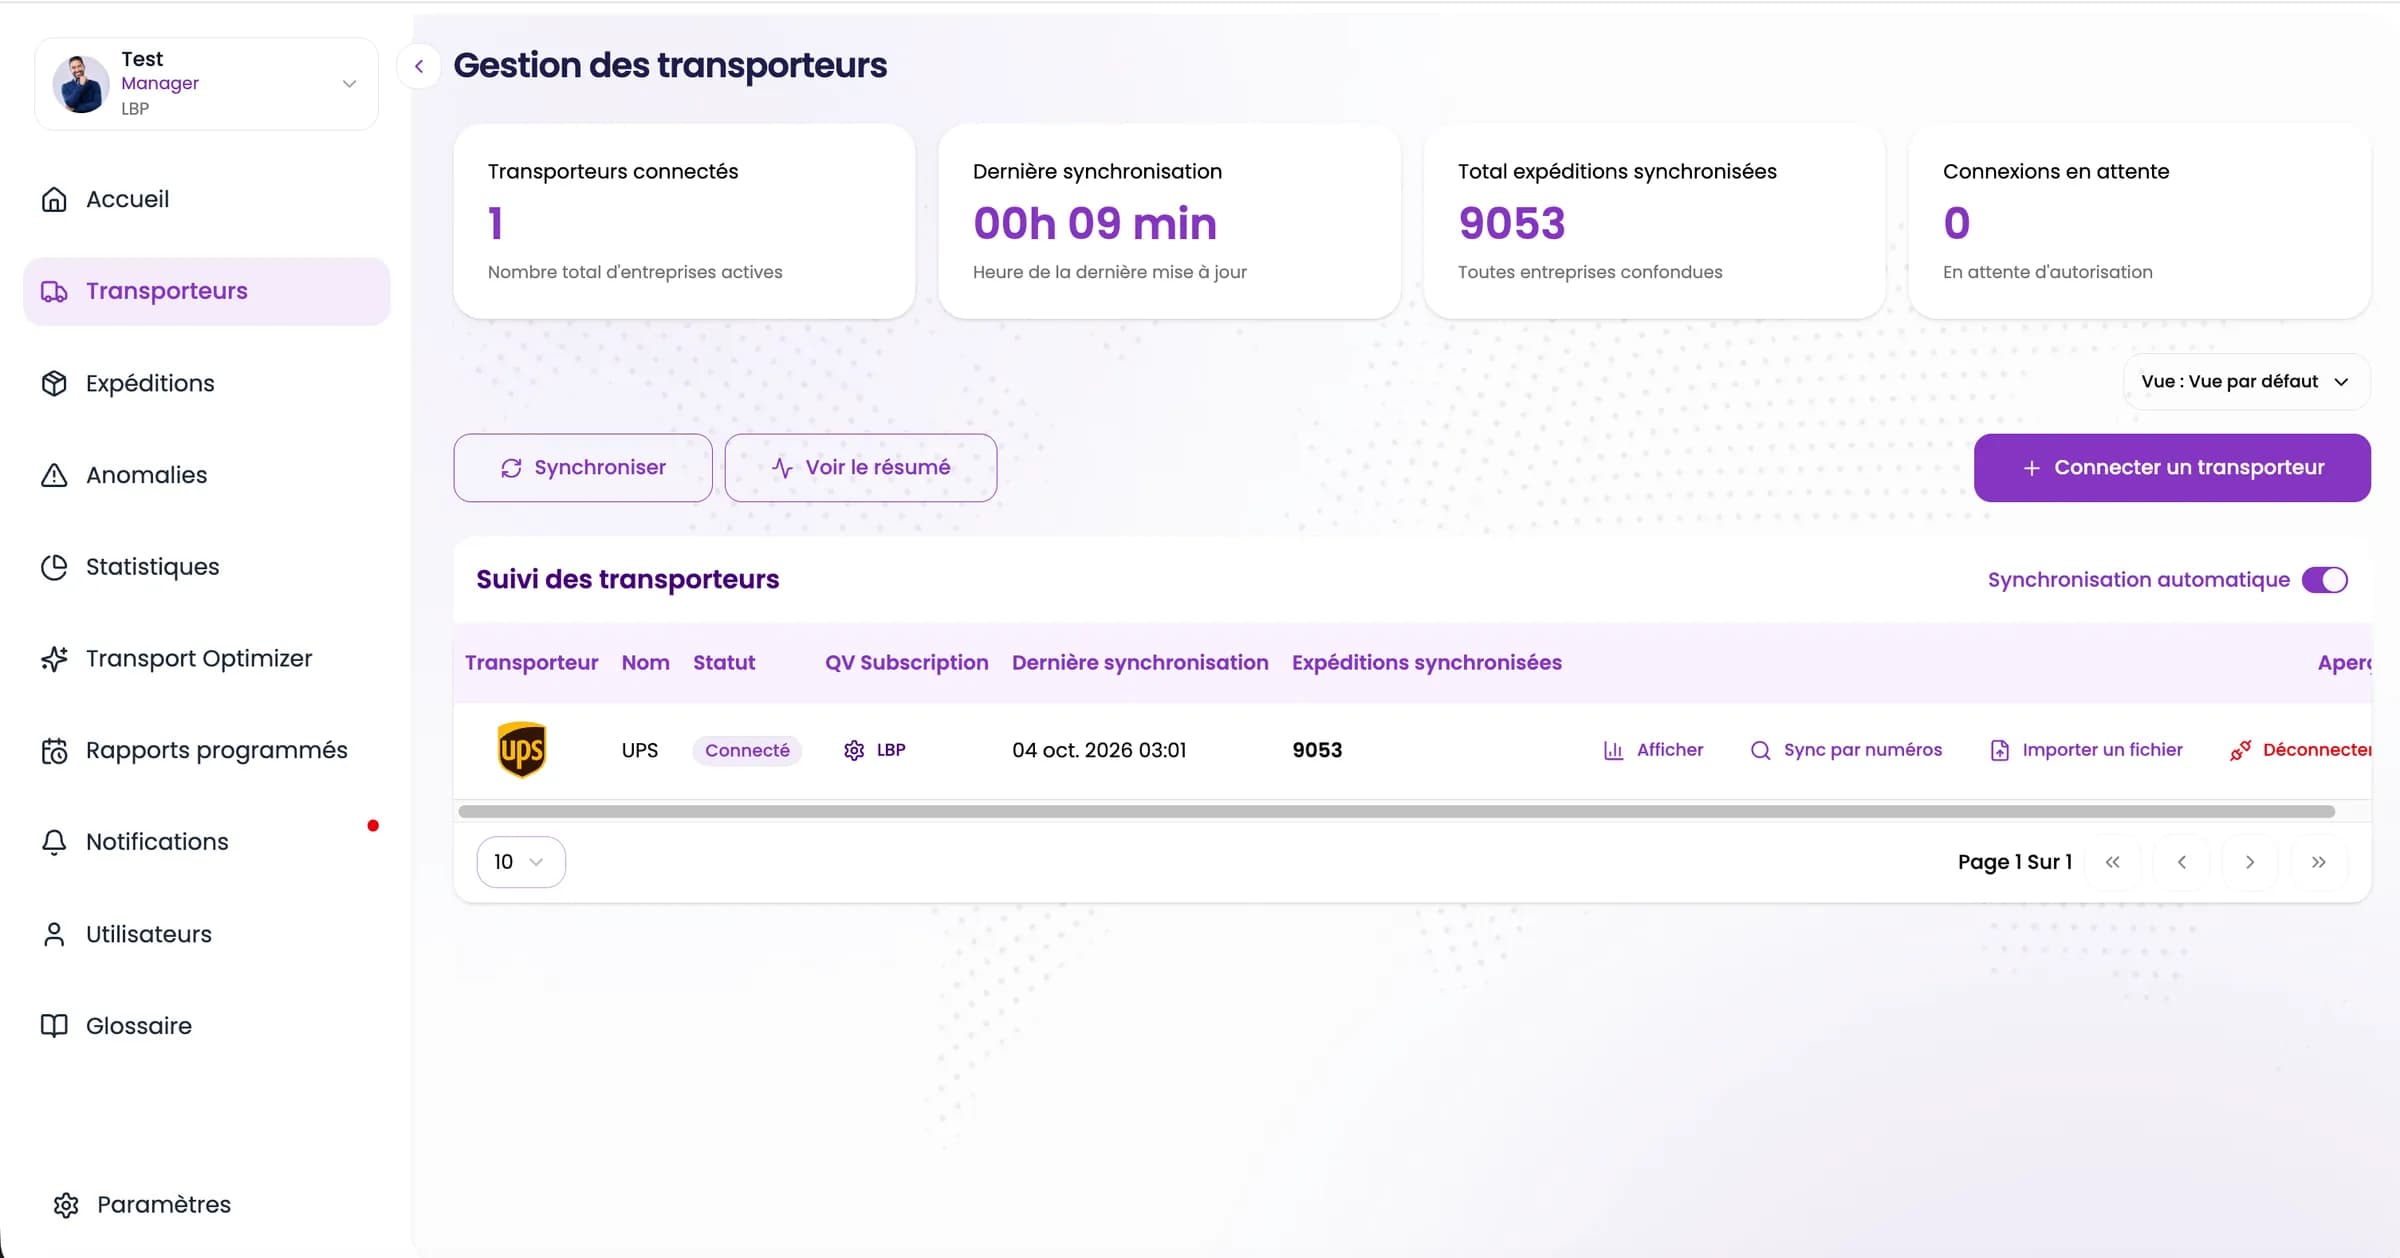Click the Utilisateurs person icon
Screen dimensions: 2400x1258
(x=54, y=934)
